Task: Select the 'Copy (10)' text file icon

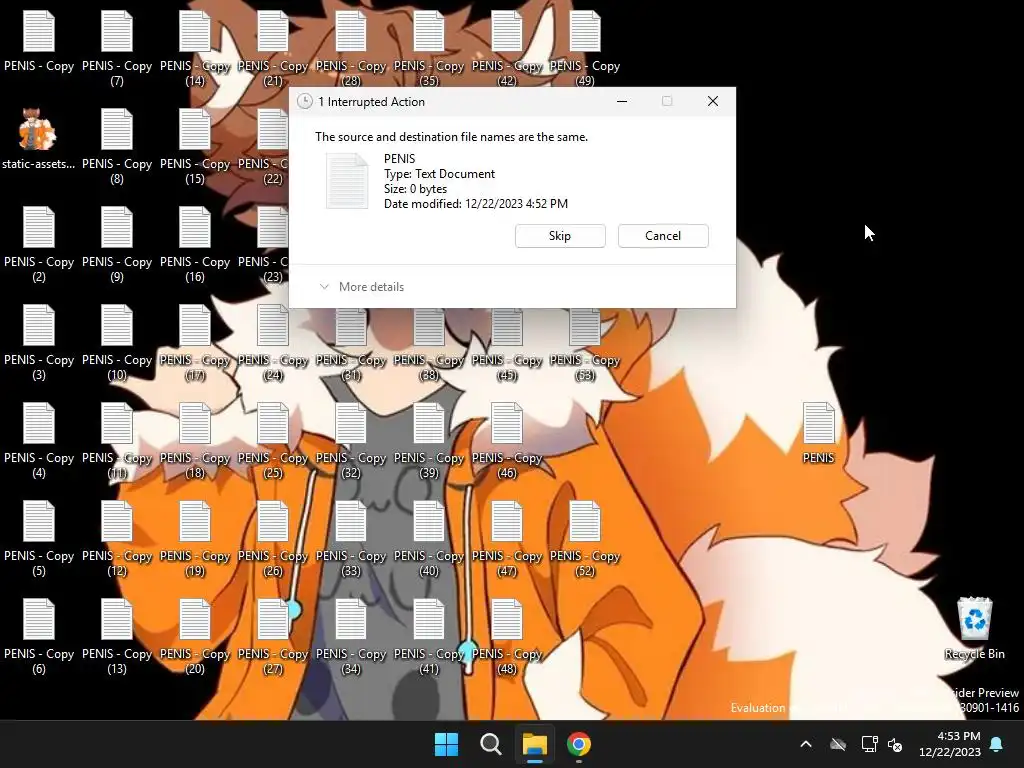Action: pyautogui.click(x=117, y=325)
